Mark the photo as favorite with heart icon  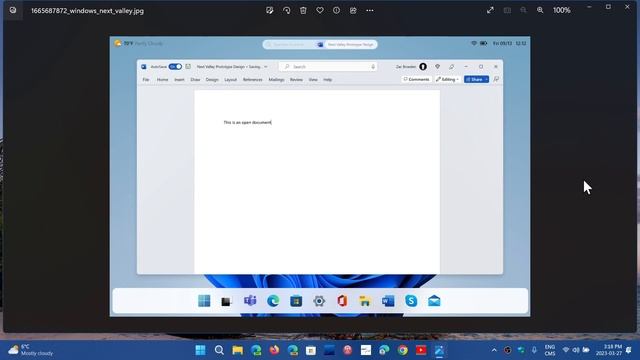click(x=320, y=11)
